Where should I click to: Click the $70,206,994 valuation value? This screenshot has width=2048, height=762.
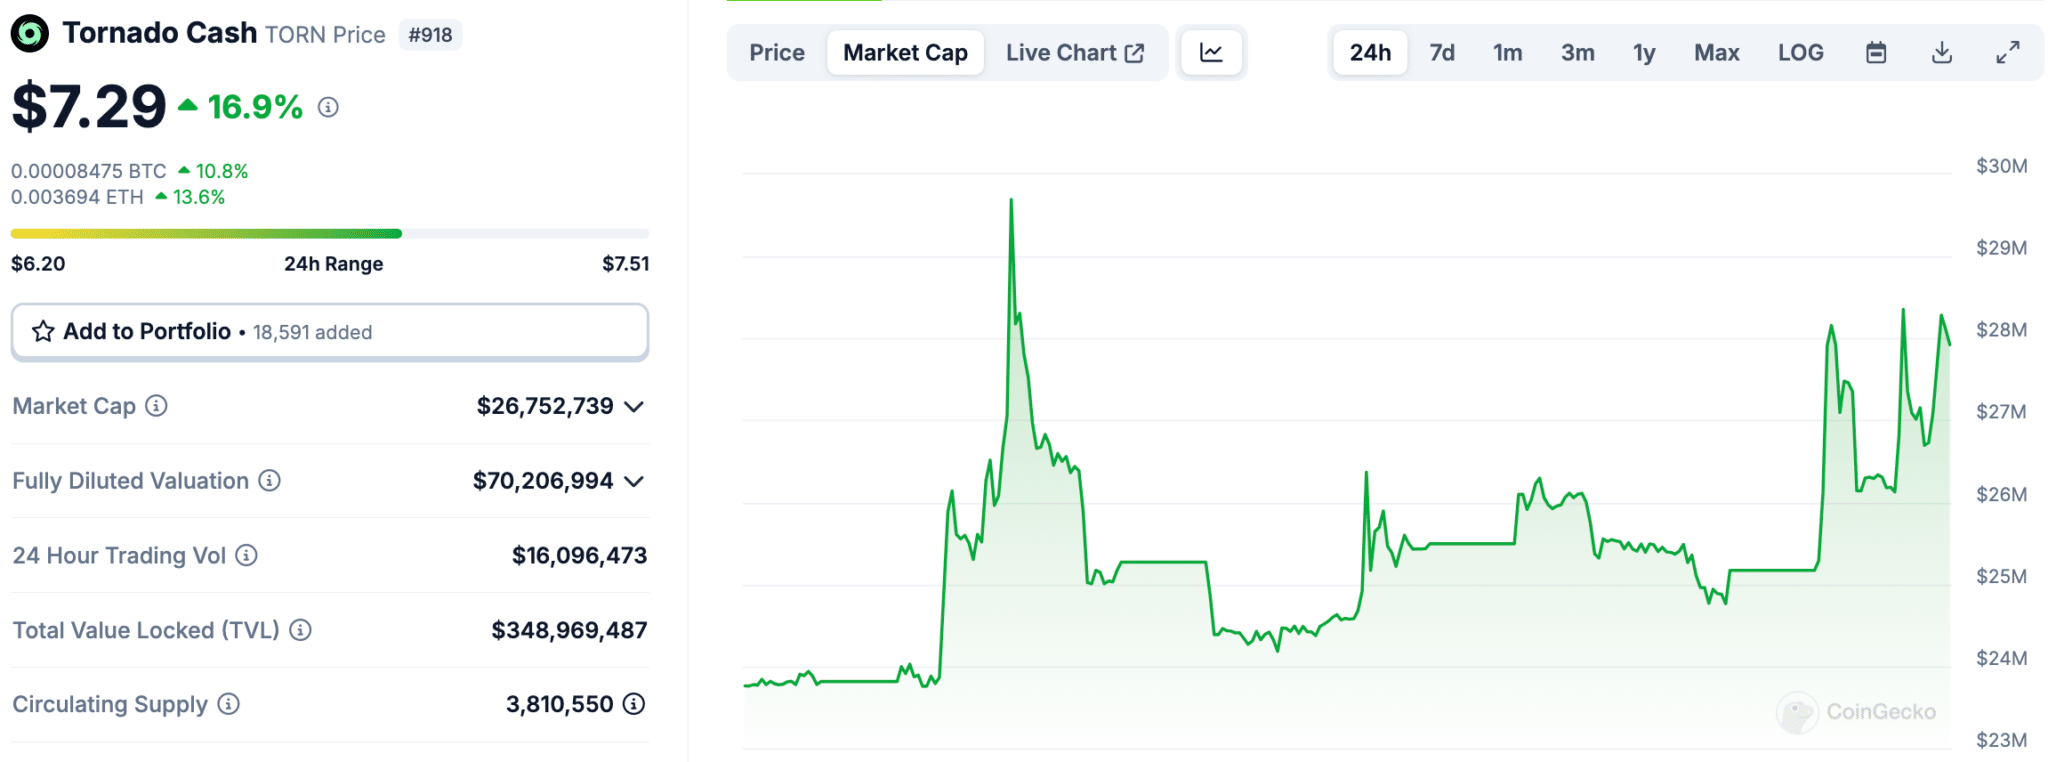[x=543, y=481]
